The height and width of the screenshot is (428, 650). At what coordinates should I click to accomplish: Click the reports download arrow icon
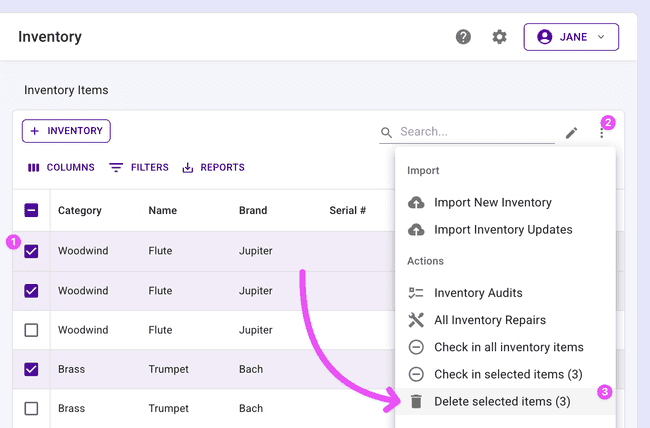pos(188,168)
